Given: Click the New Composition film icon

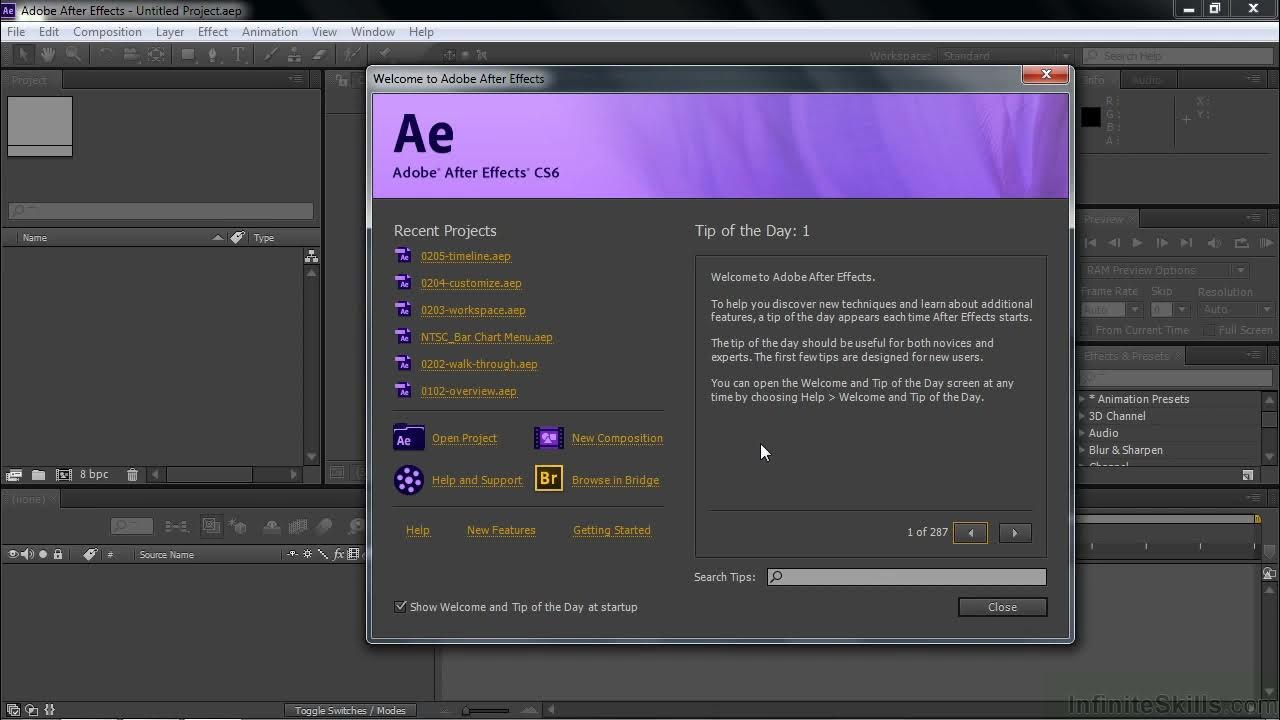Looking at the screenshot, I should click(x=549, y=438).
